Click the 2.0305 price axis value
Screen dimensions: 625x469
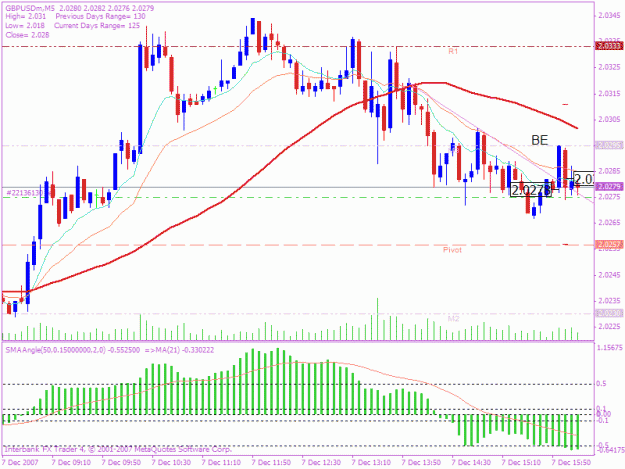[x=610, y=120]
